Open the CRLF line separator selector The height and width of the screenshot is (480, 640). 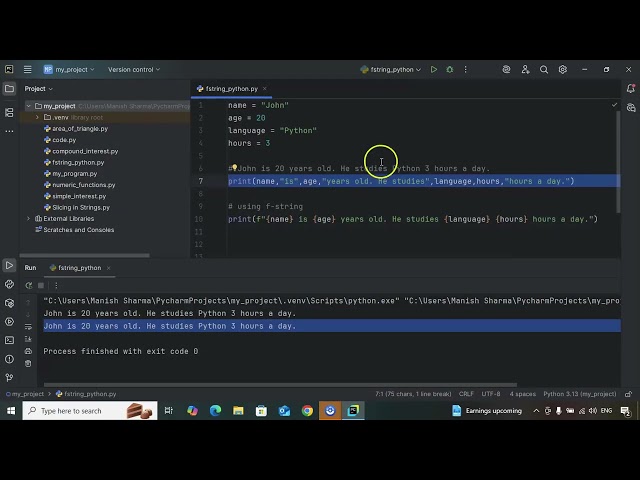click(x=466, y=394)
